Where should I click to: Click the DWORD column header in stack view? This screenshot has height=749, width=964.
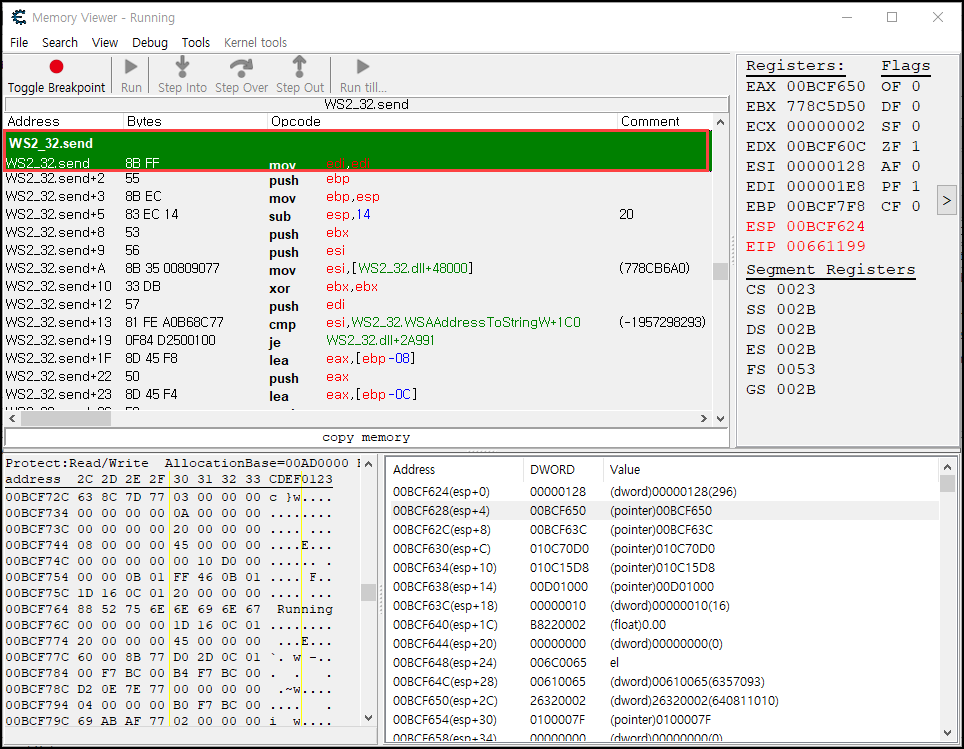[x=563, y=469]
